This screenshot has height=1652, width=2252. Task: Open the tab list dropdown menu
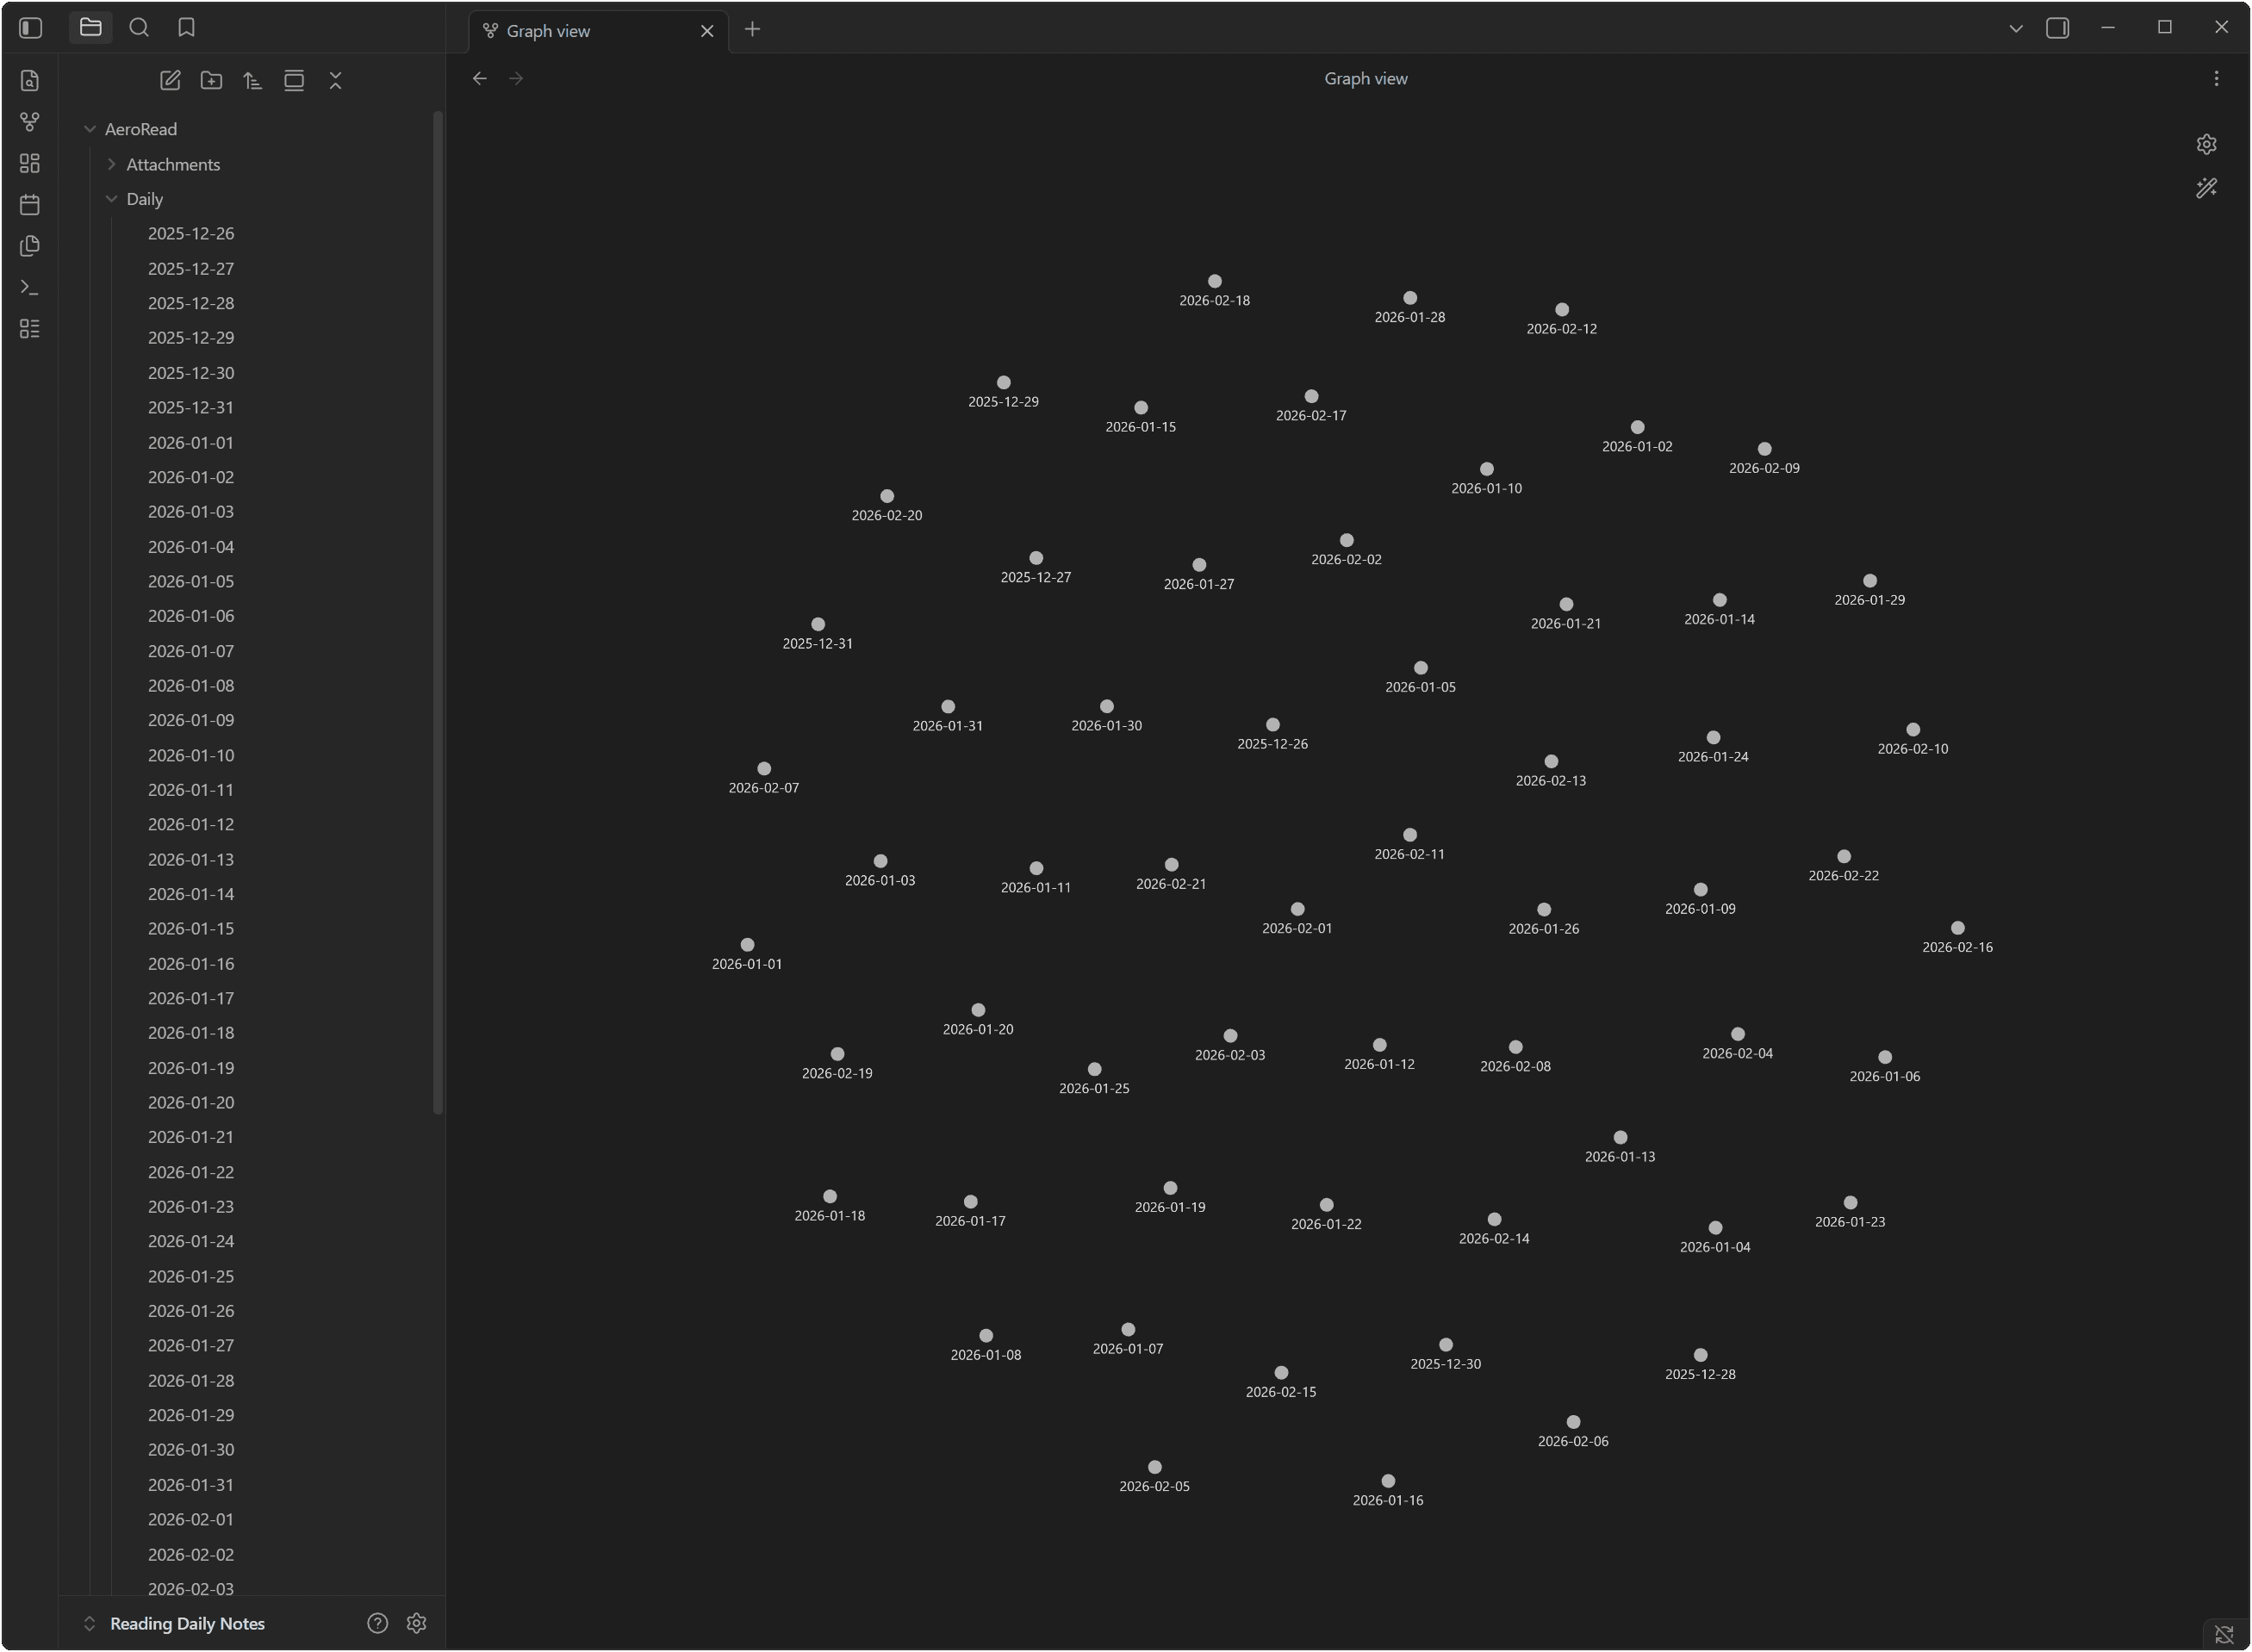(x=2016, y=28)
